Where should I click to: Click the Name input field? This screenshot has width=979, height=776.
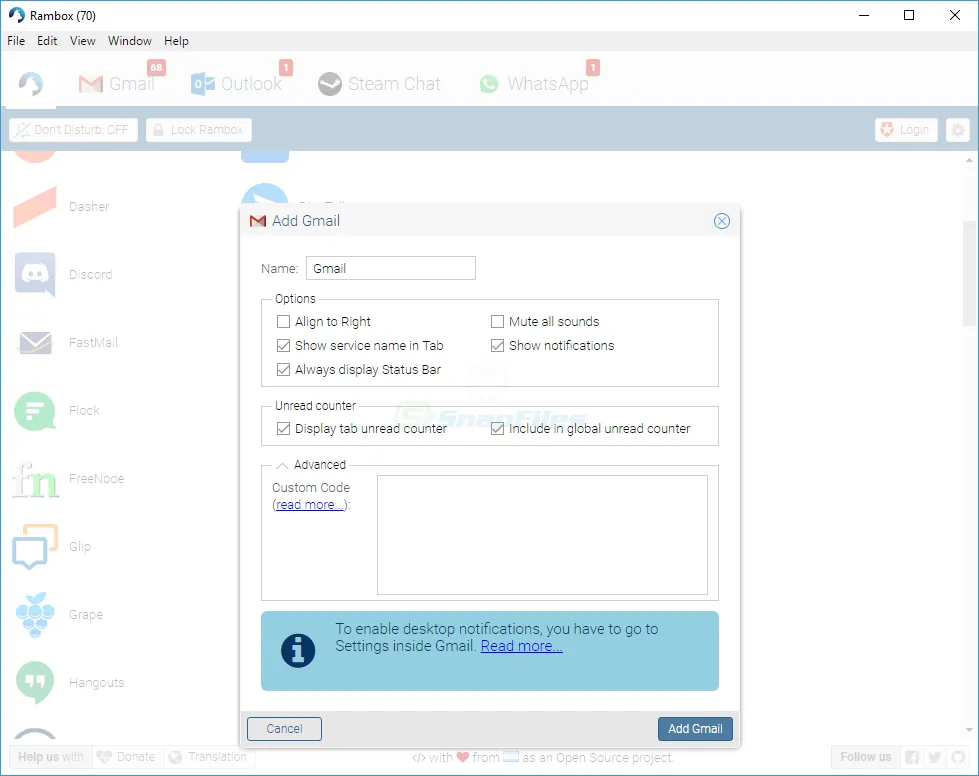(391, 268)
